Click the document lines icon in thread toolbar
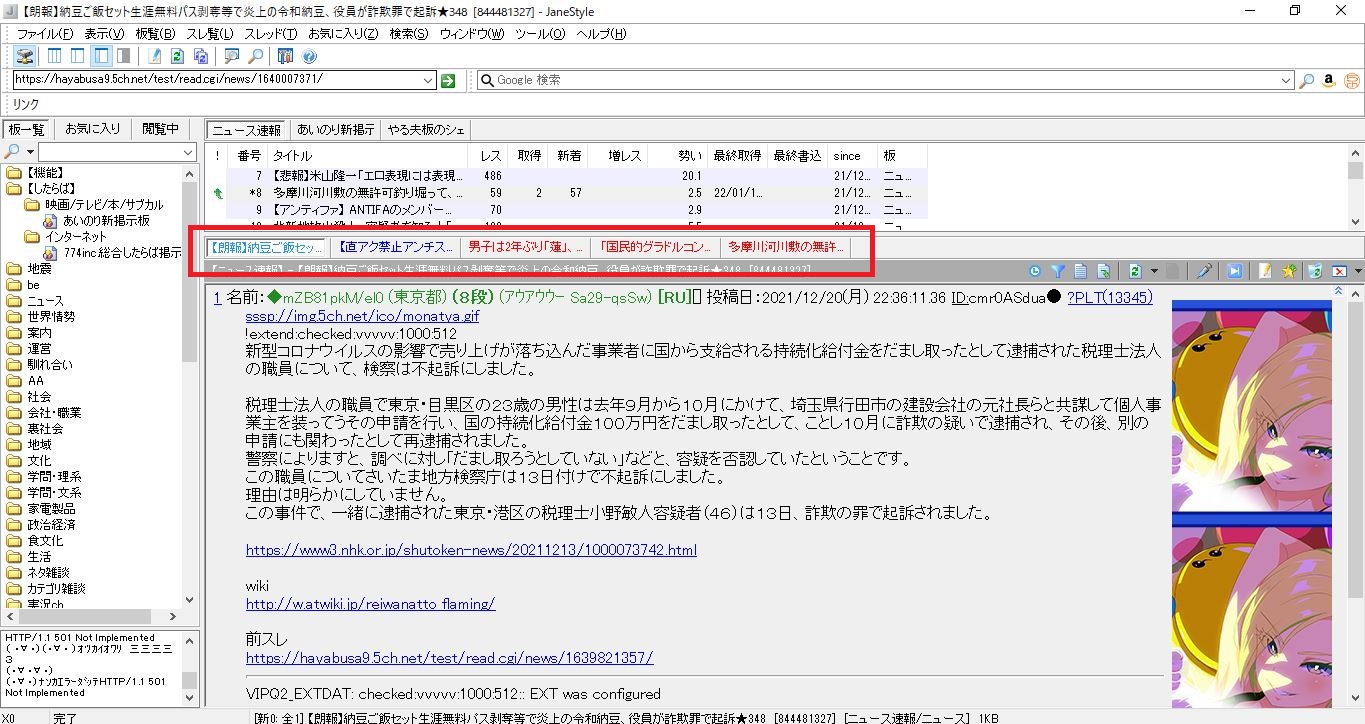 pyautogui.click(x=1080, y=271)
